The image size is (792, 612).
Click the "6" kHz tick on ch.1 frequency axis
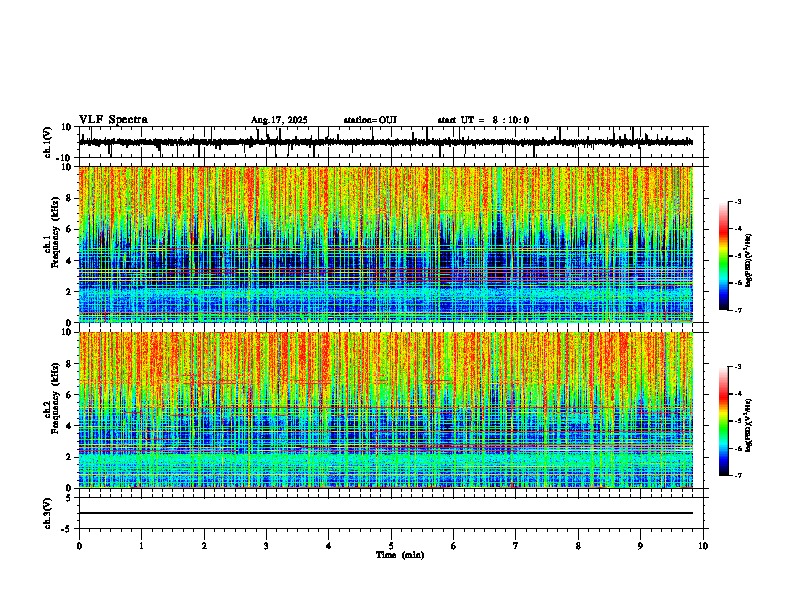[x=70, y=230]
